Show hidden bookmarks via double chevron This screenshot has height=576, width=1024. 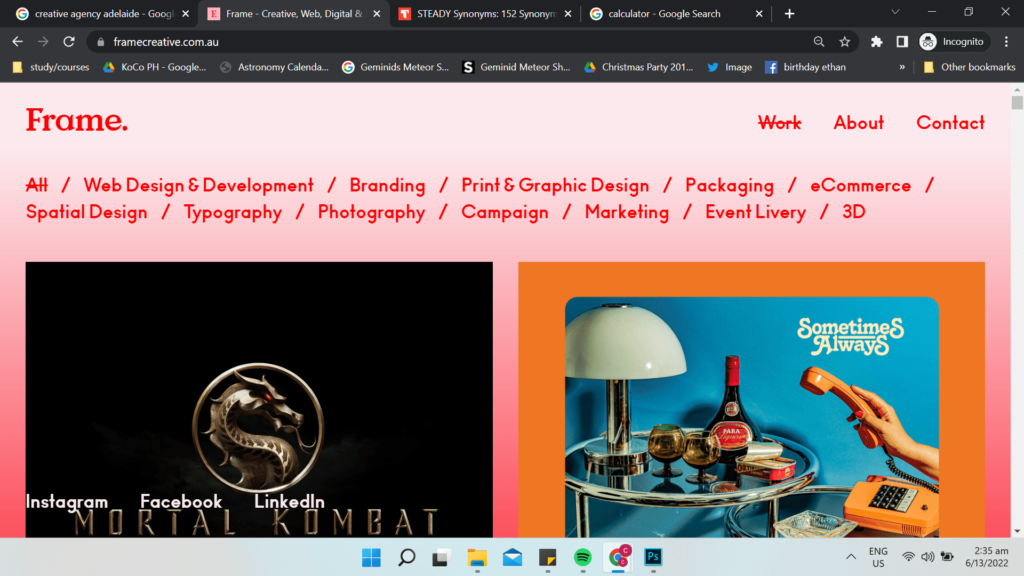902,67
